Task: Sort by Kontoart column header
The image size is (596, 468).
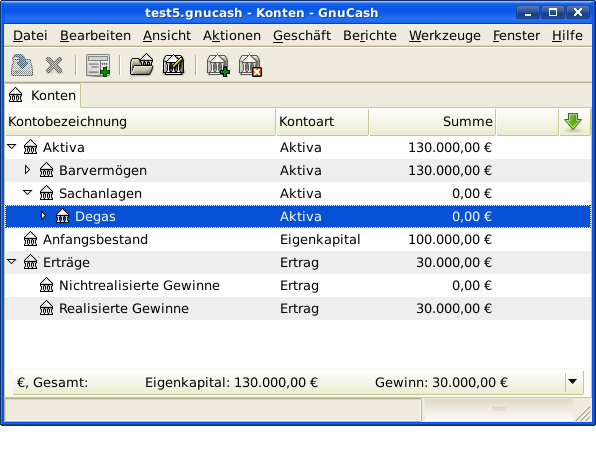Action: click(322, 122)
